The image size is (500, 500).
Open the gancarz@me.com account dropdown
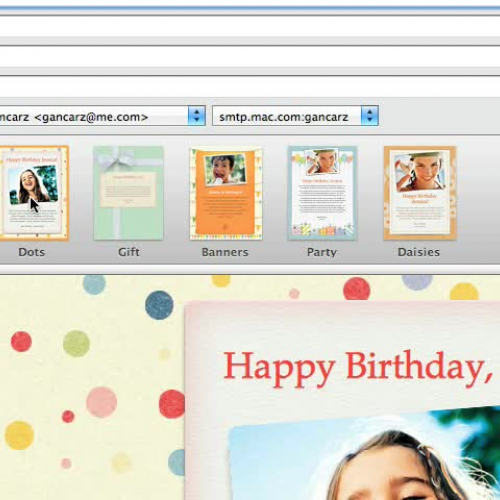click(102, 116)
